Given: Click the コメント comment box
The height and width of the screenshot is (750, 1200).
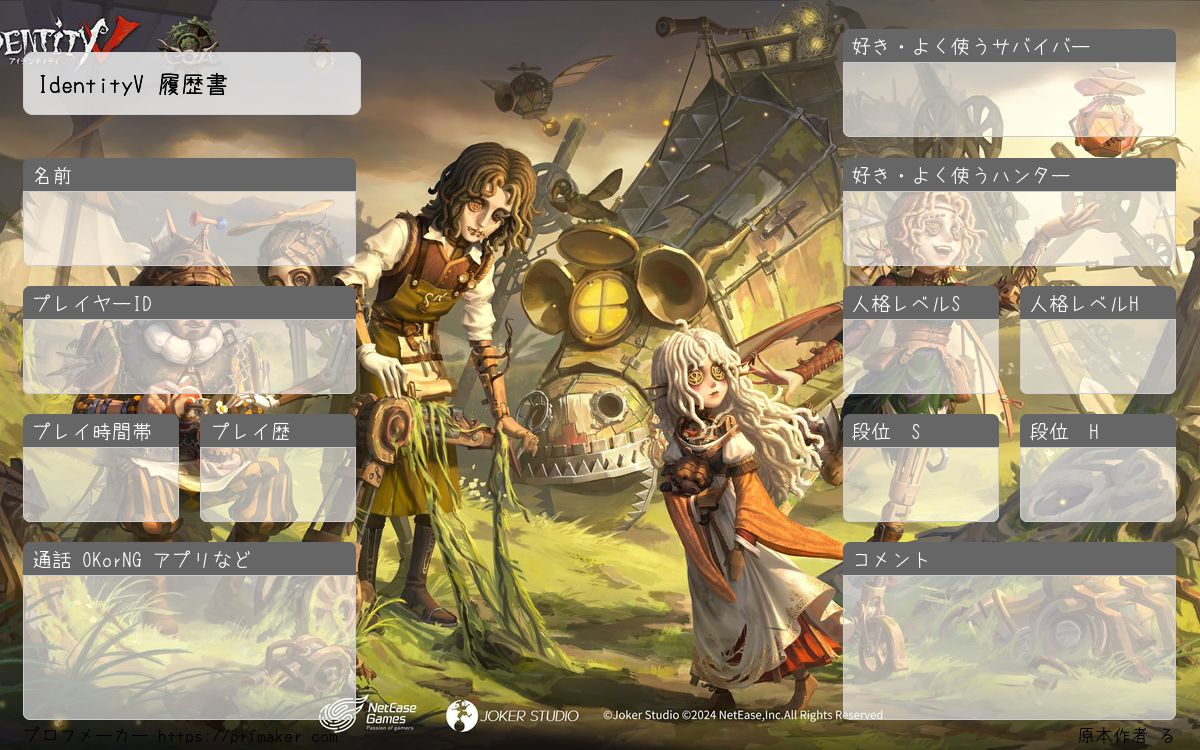Looking at the screenshot, I should (x=1009, y=647).
